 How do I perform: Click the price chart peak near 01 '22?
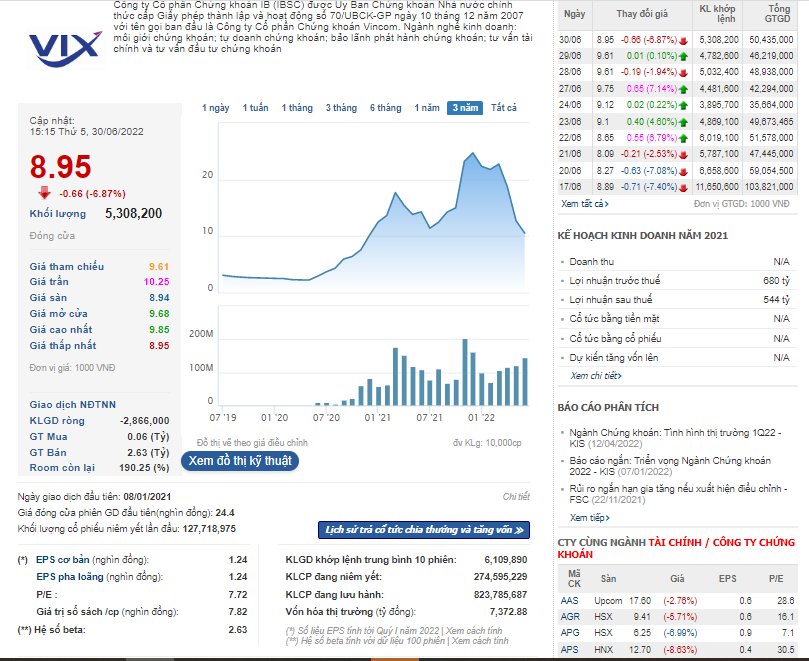(473, 153)
